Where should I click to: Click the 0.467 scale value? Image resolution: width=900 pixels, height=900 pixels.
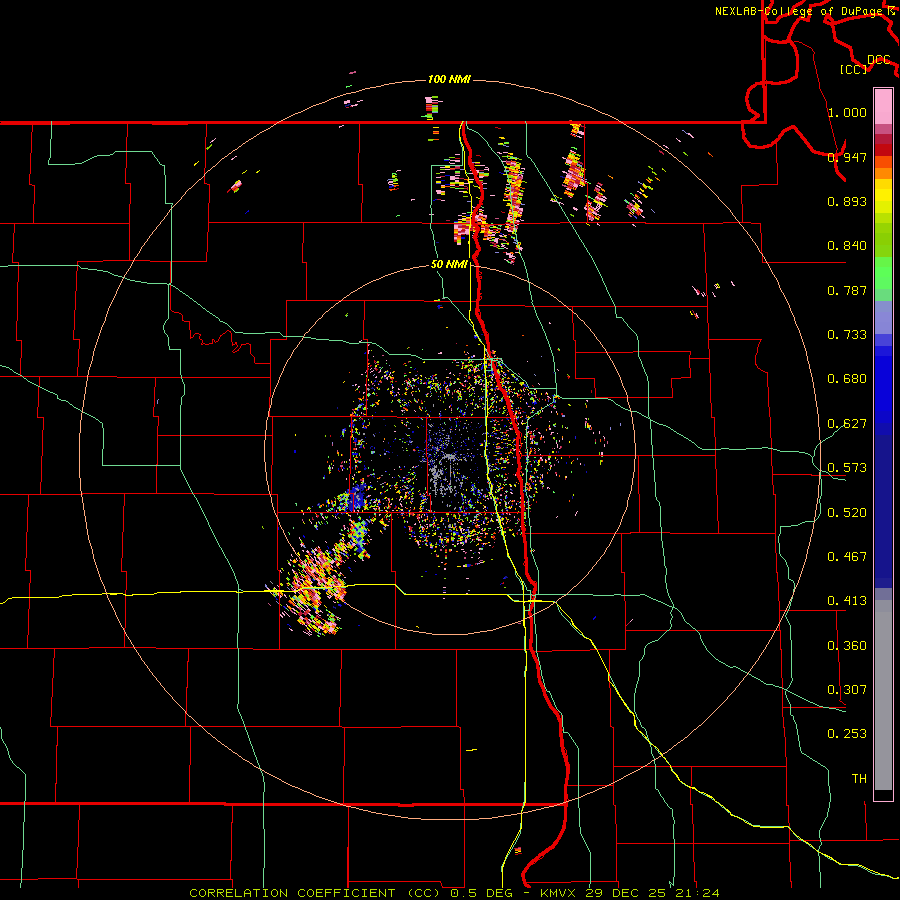pyautogui.click(x=847, y=557)
